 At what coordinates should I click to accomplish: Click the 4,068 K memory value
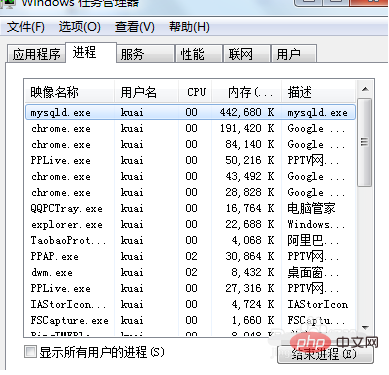[253, 240]
